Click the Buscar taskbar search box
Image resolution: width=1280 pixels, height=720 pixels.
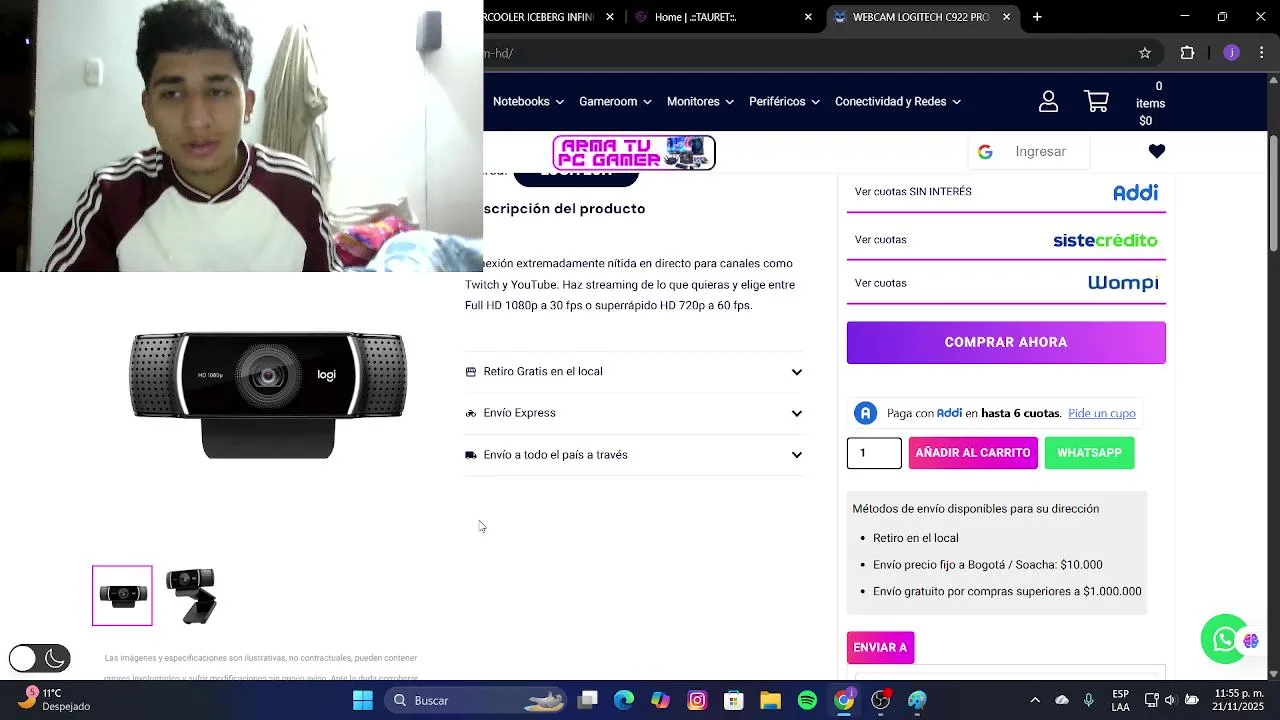click(476, 700)
